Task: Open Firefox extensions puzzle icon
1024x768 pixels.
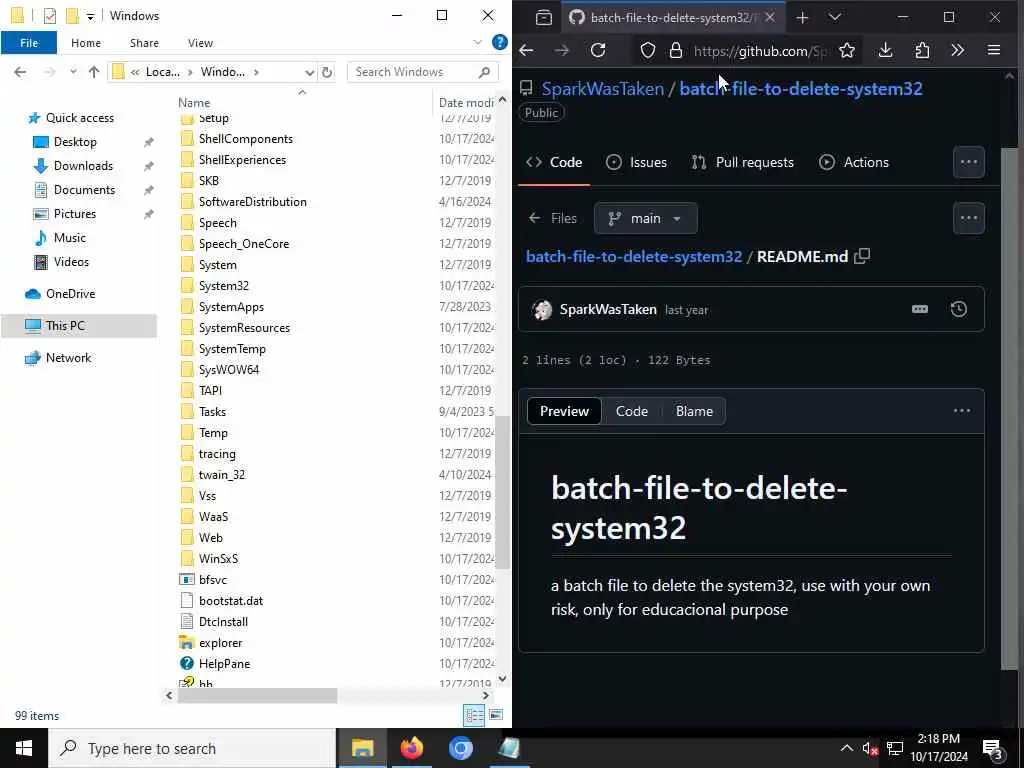Action: tap(922, 50)
